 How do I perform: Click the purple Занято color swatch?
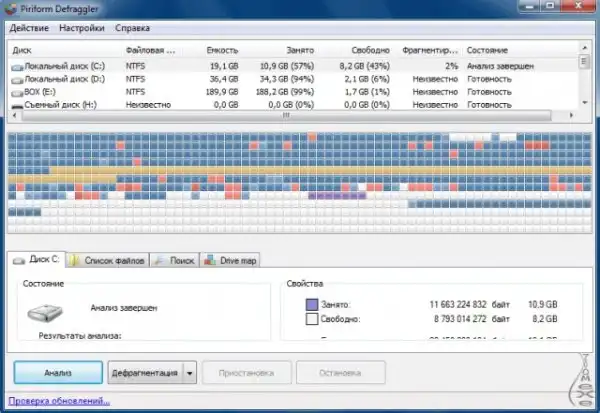(x=310, y=303)
